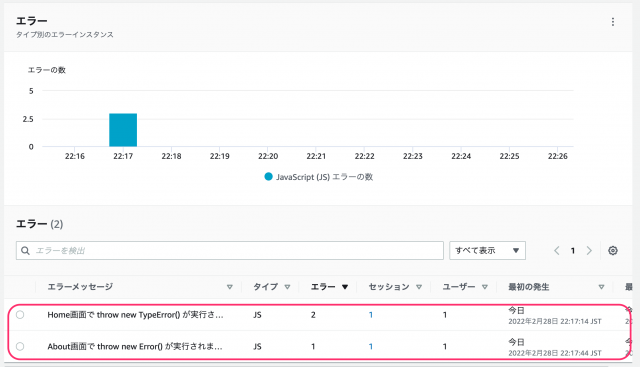Go to the next page arrow
This screenshot has height=367, width=640.
[589, 251]
